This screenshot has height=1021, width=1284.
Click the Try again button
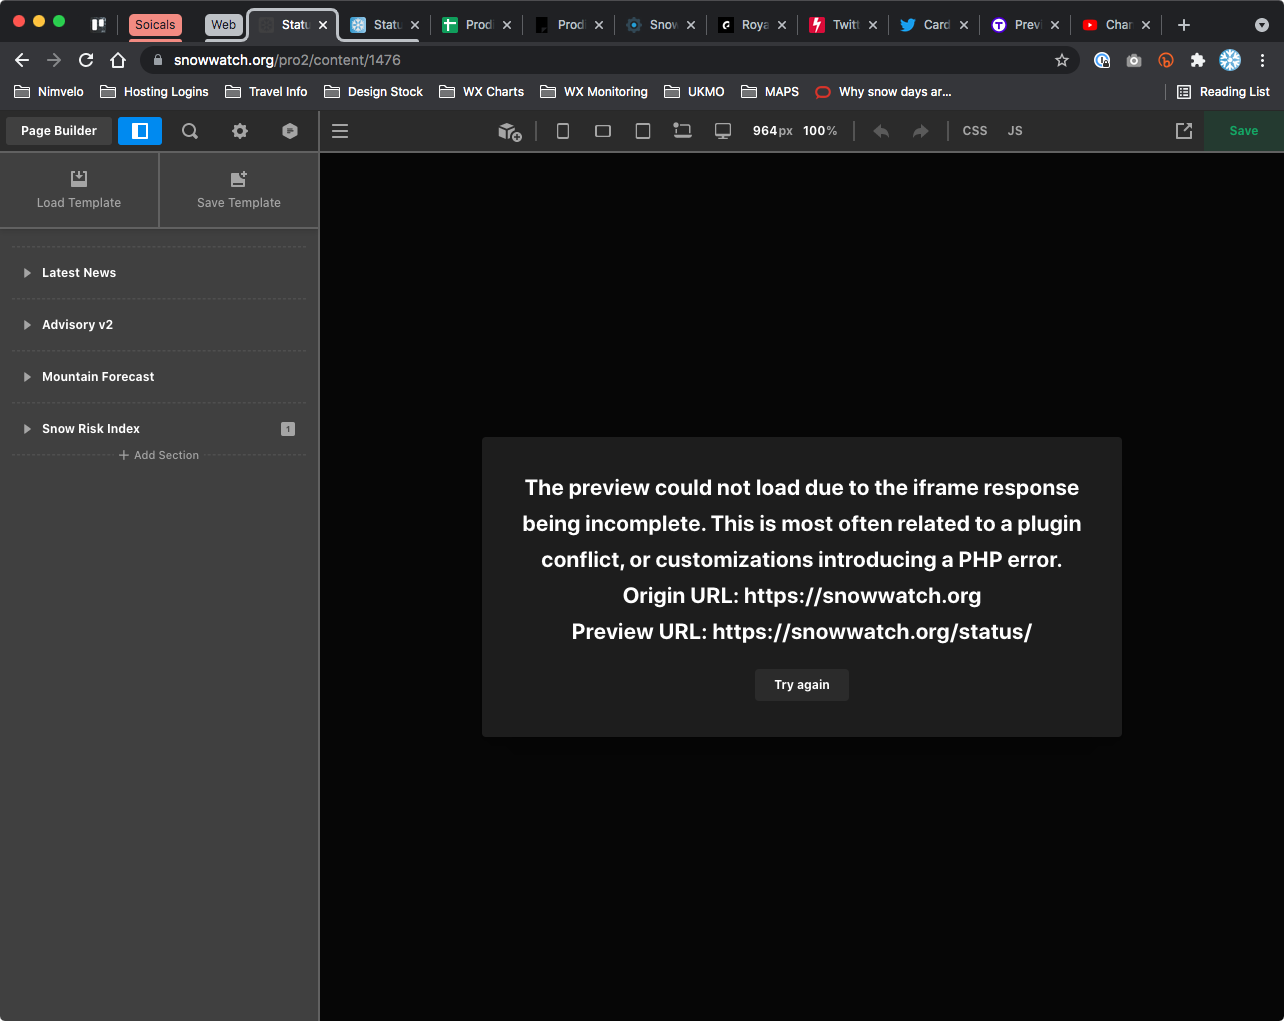(802, 685)
